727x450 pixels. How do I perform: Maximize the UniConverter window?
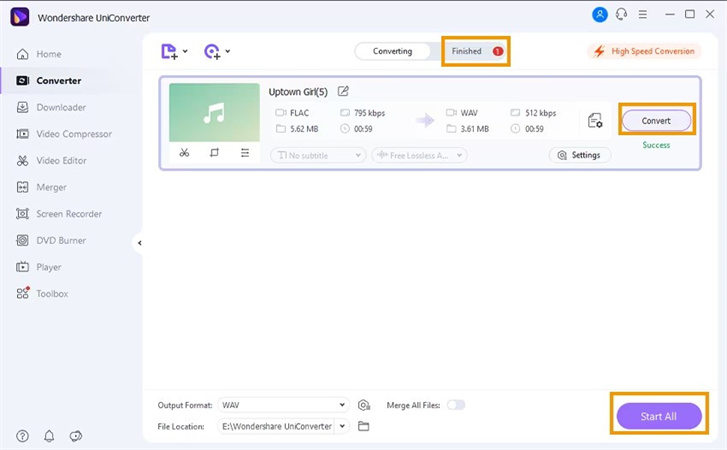coord(690,14)
